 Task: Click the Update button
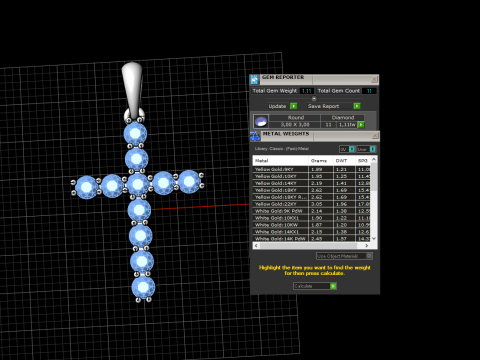point(282,106)
